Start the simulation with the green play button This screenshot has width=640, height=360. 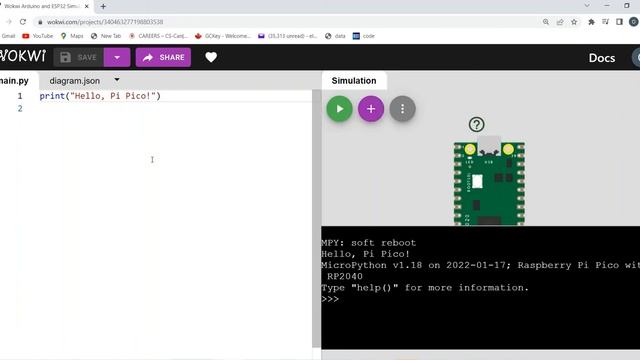(x=339, y=109)
